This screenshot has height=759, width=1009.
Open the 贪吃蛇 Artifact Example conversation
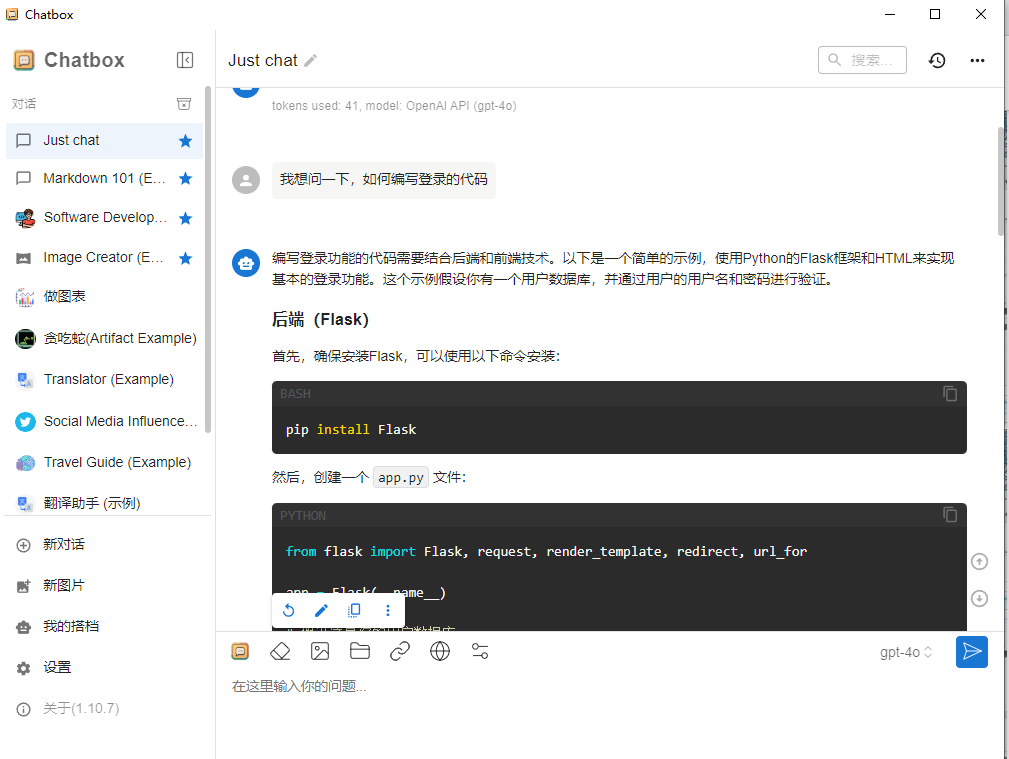104,338
